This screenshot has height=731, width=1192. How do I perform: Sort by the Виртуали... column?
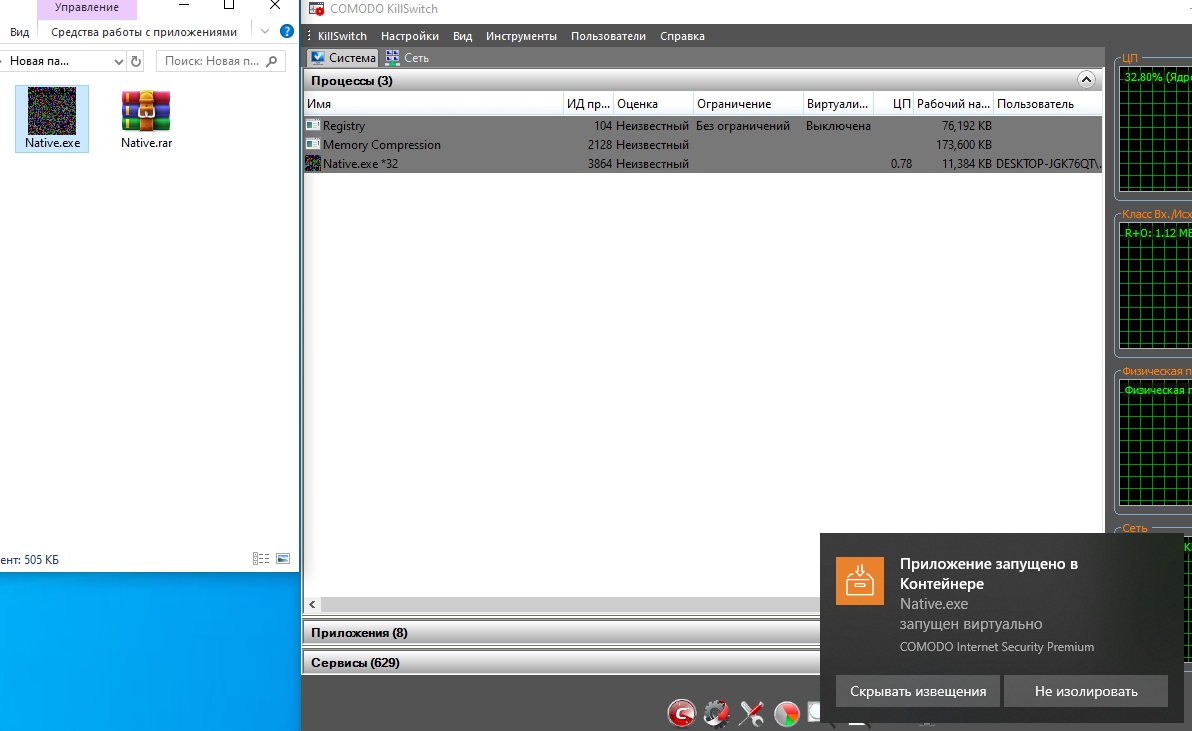pyautogui.click(x=838, y=104)
